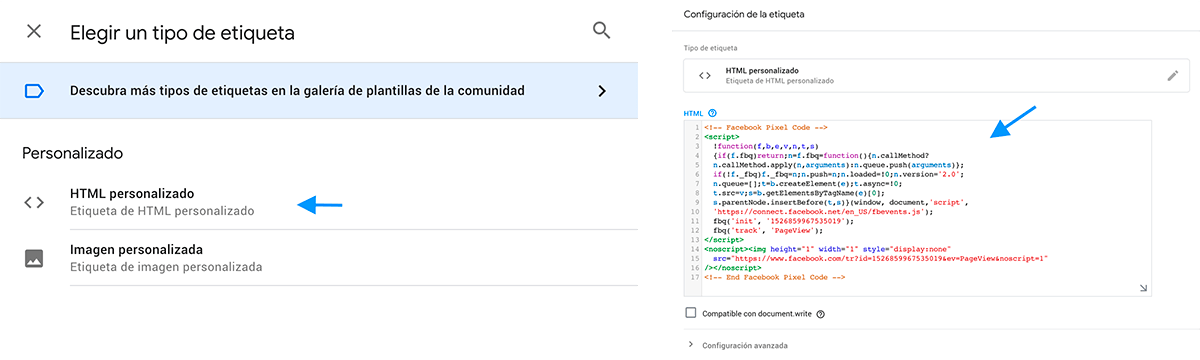The width and height of the screenshot is (1200, 360).
Task: Click inside the HTML code editor
Action: 918,208
